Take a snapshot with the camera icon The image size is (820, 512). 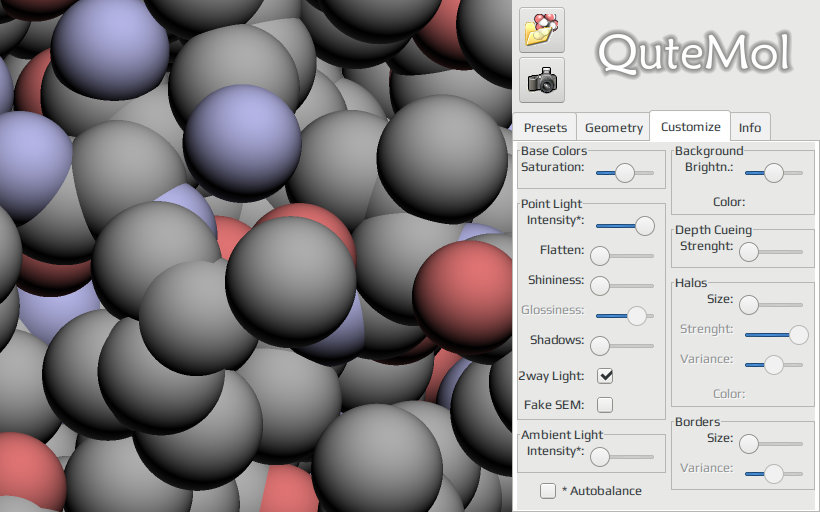542,80
